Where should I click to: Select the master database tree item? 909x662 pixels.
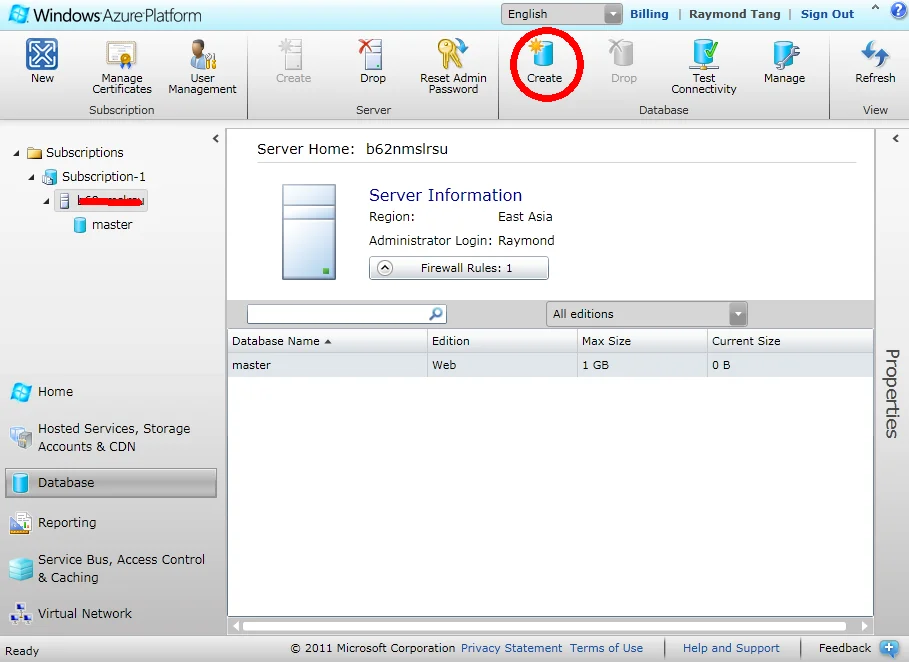pos(111,225)
